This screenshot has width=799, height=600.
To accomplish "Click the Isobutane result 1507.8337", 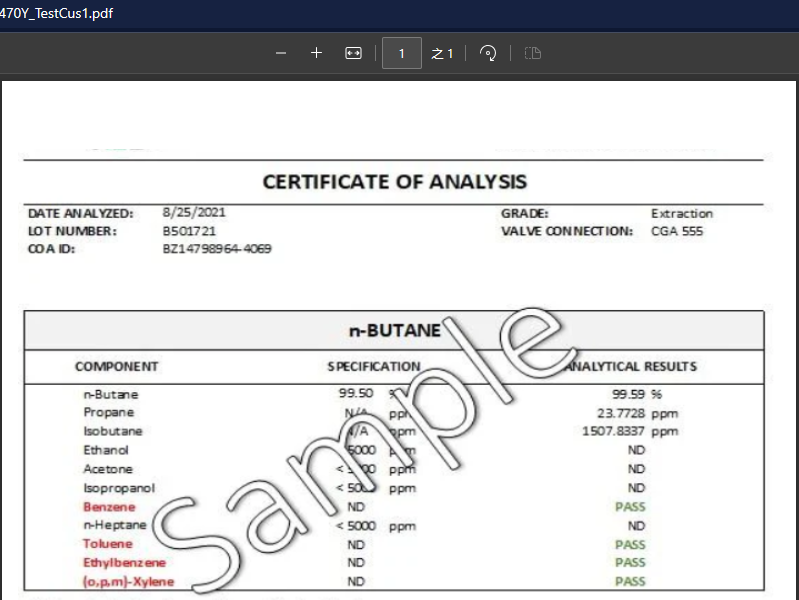I will 613,431.
